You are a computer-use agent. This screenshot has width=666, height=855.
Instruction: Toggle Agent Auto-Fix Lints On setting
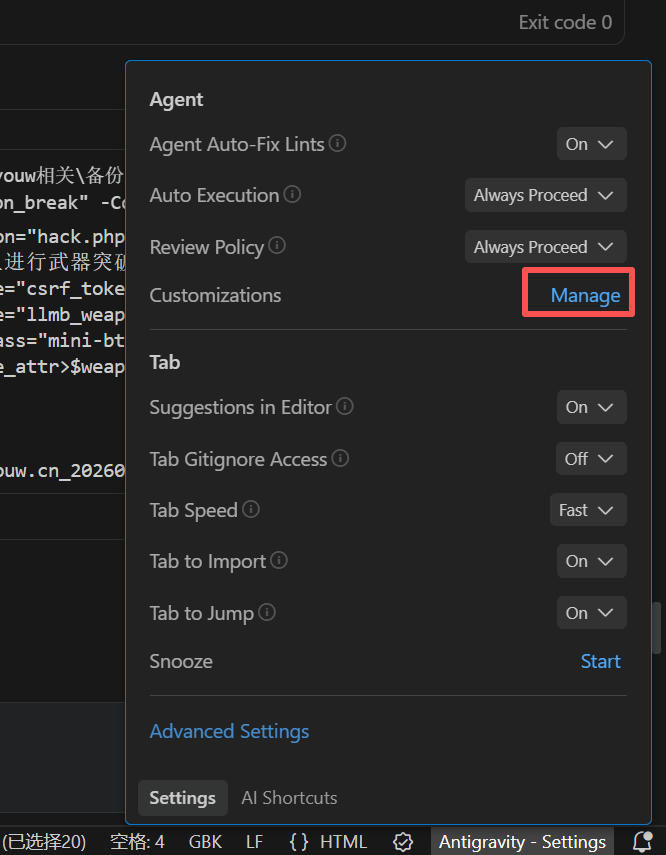591,144
